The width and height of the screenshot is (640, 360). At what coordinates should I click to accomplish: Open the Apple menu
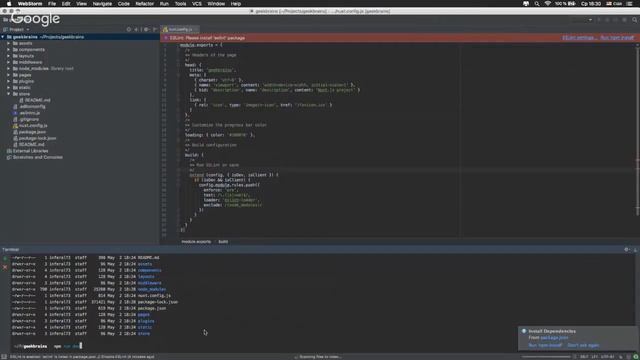click(x=9, y=4)
